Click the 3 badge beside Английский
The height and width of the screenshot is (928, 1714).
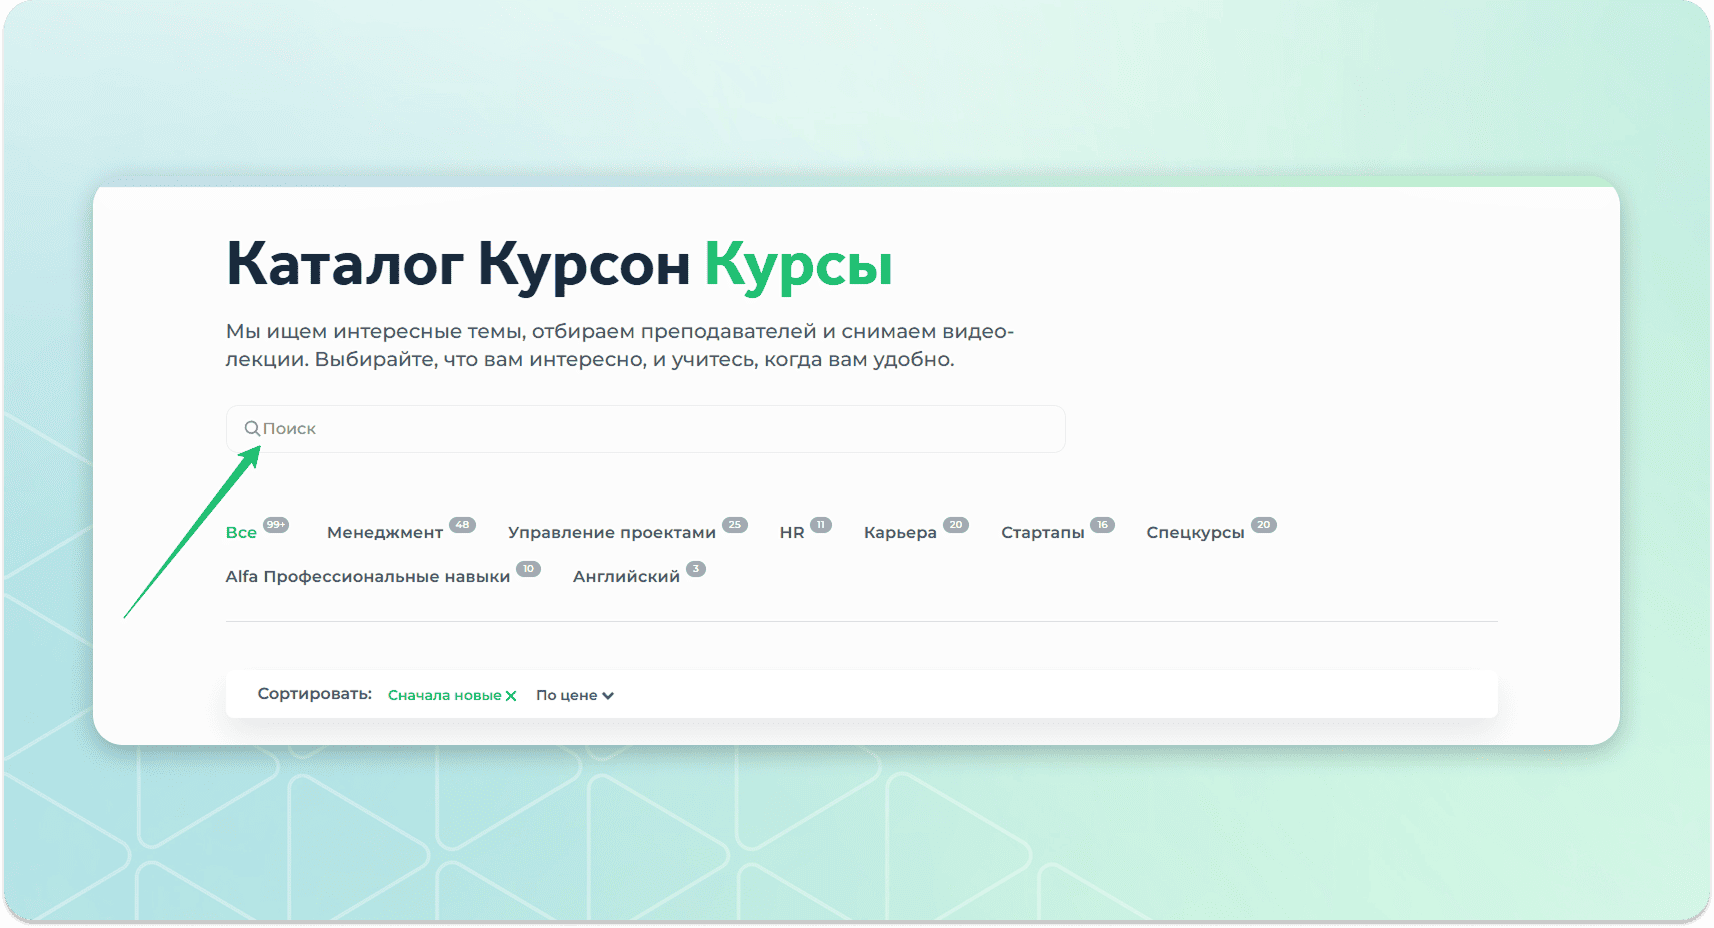click(x=696, y=569)
